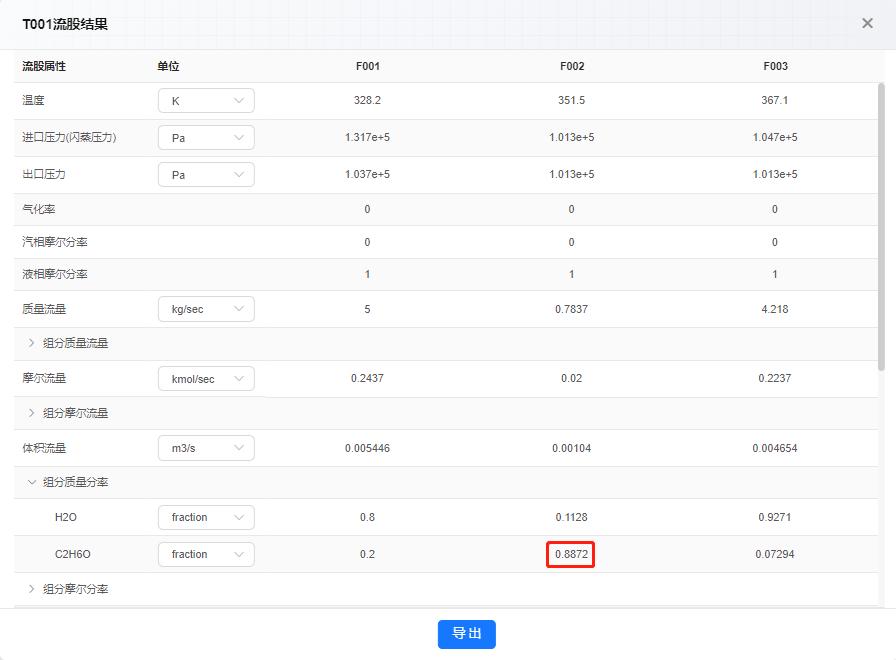The height and width of the screenshot is (660, 896).
Task: Click the vertical scrollbar of the table
Action: tap(881, 227)
